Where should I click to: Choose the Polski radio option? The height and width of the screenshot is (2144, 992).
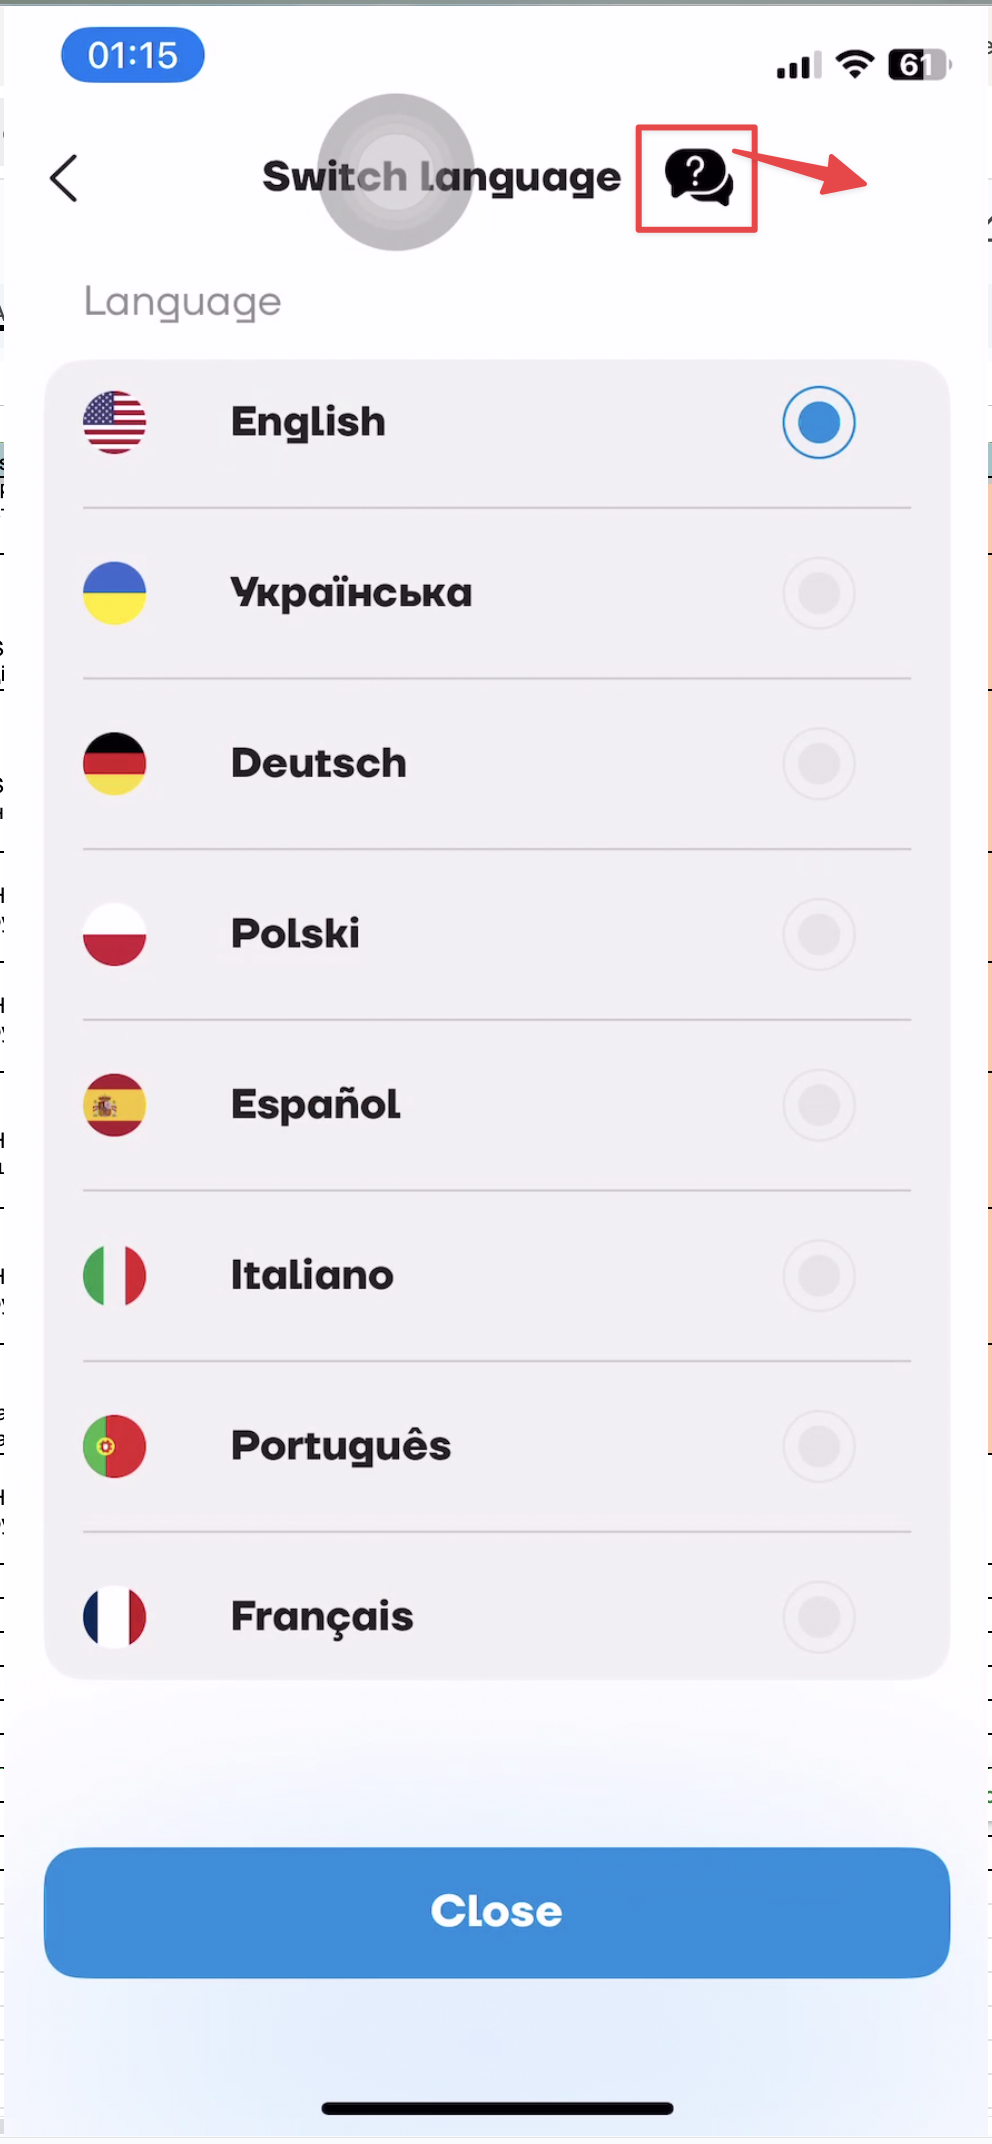point(819,934)
